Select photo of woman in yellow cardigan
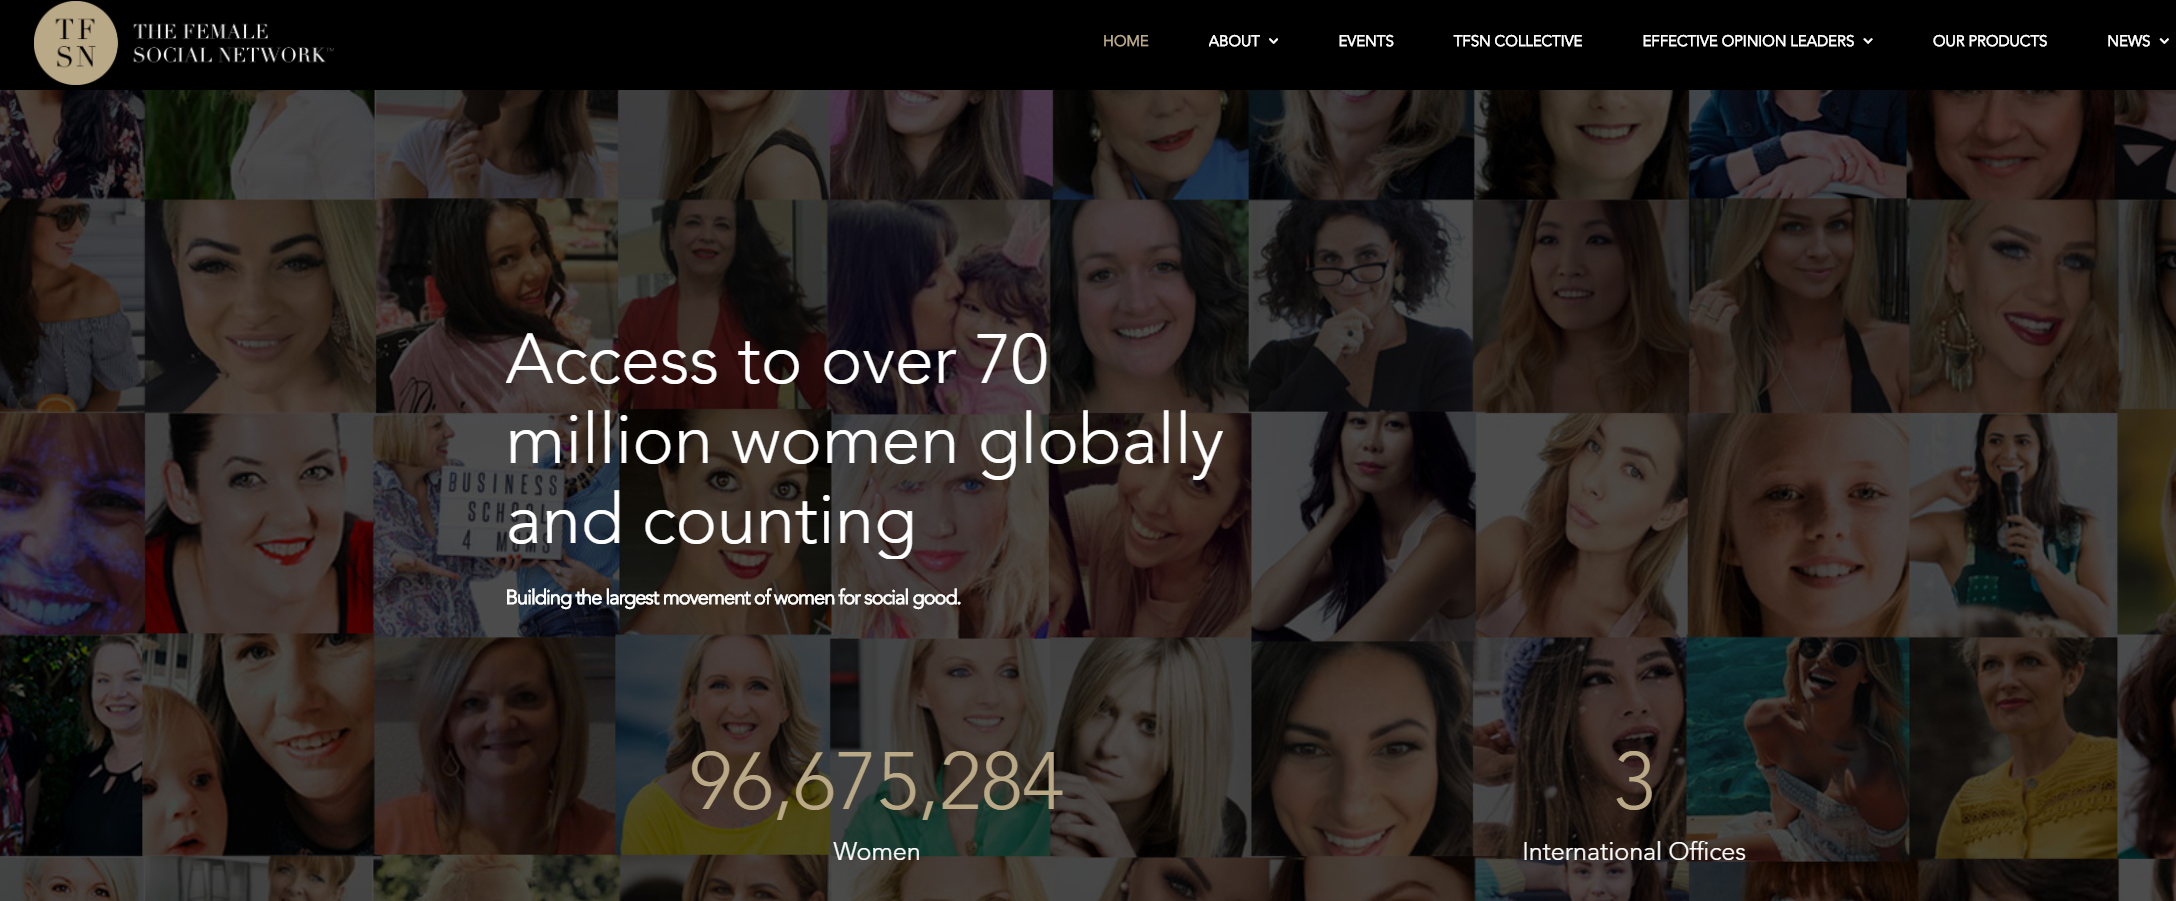The height and width of the screenshot is (901, 2176). coord(2012,747)
